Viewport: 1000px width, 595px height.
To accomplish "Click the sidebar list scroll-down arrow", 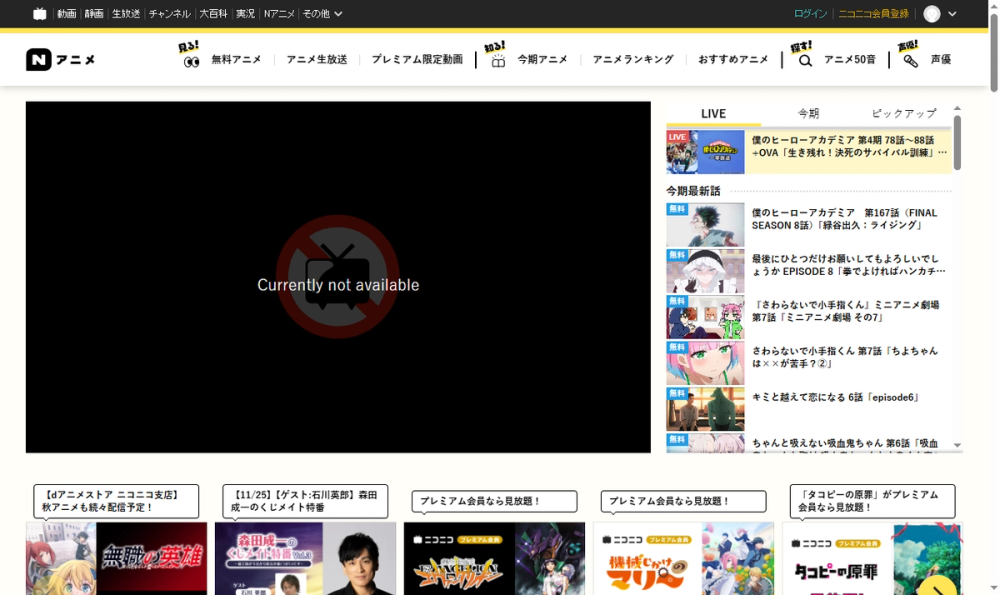I will tap(957, 445).
